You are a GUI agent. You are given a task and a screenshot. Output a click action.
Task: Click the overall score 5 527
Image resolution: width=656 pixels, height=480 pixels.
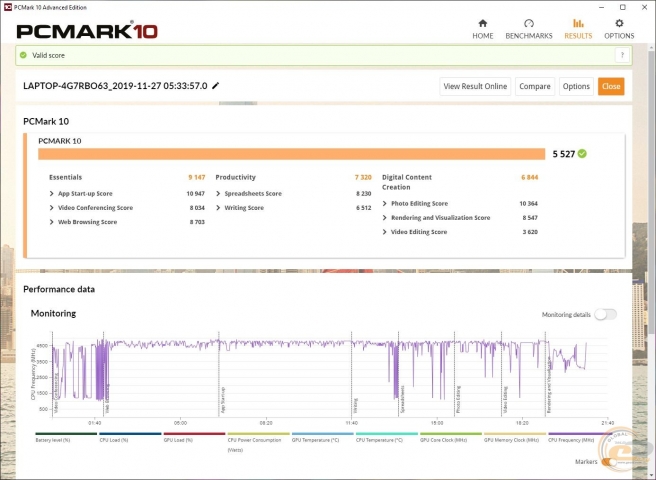[x=564, y=154]
